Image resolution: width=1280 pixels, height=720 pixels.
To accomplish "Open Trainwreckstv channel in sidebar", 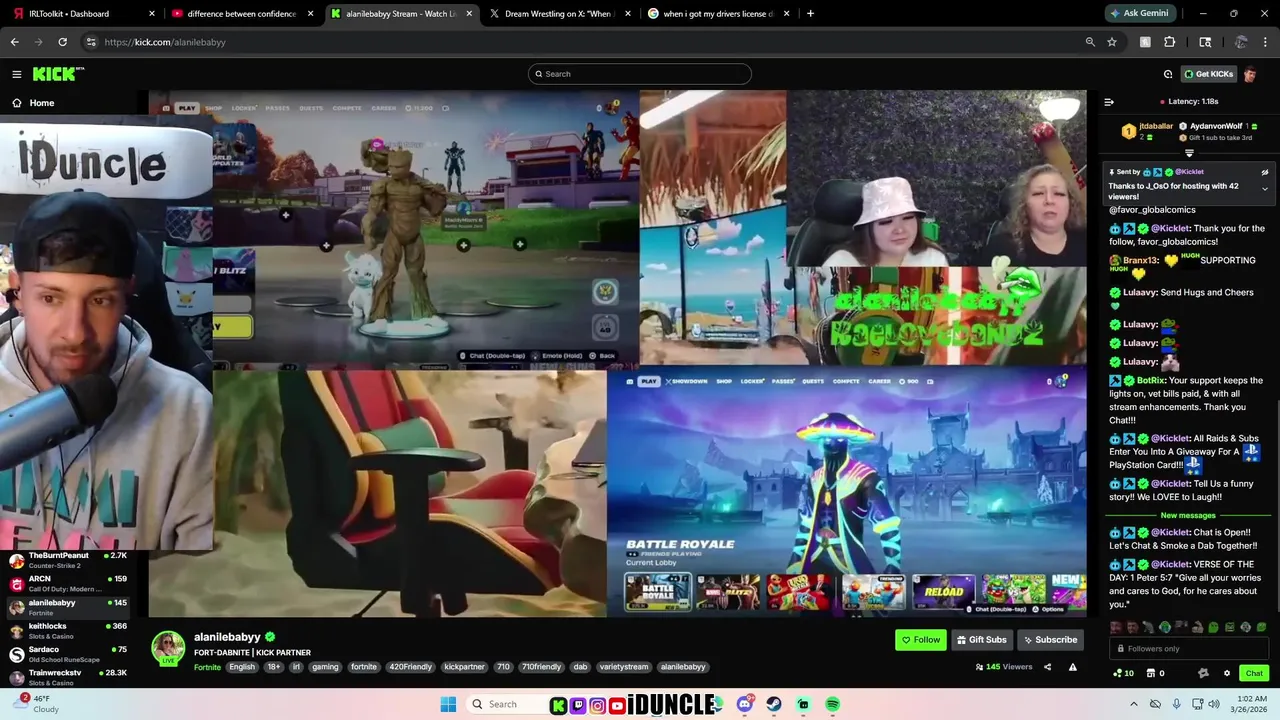I will click(x=68, y=678).
